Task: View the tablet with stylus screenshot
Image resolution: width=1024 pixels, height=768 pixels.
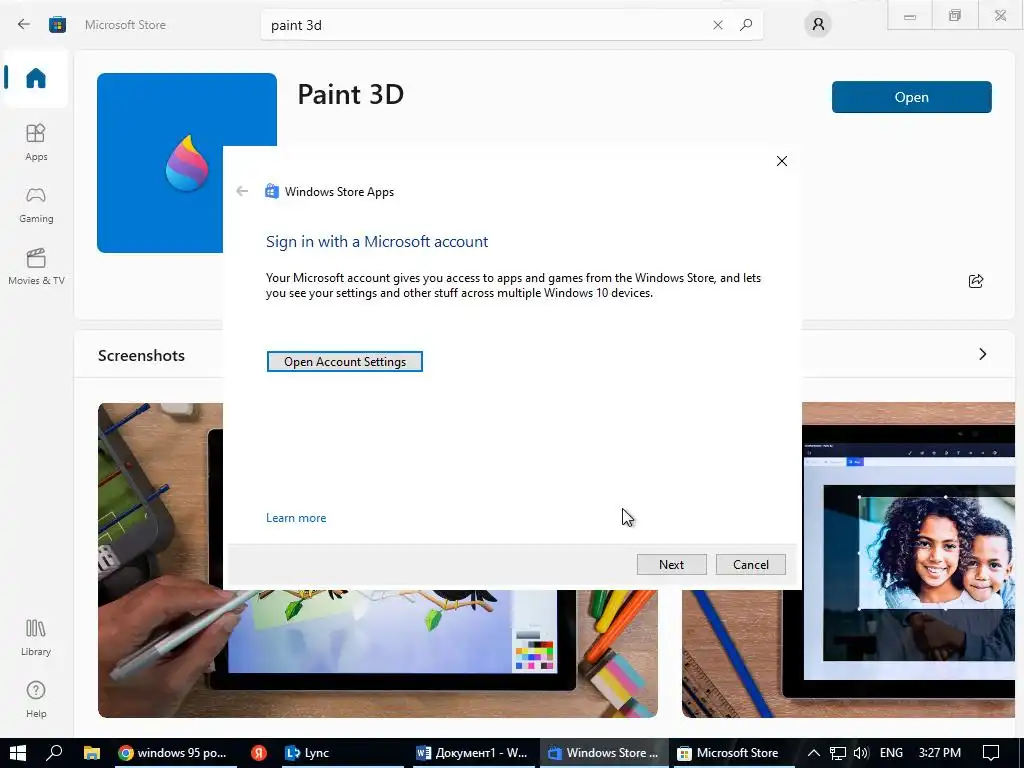Action: [x=377, y=653]
